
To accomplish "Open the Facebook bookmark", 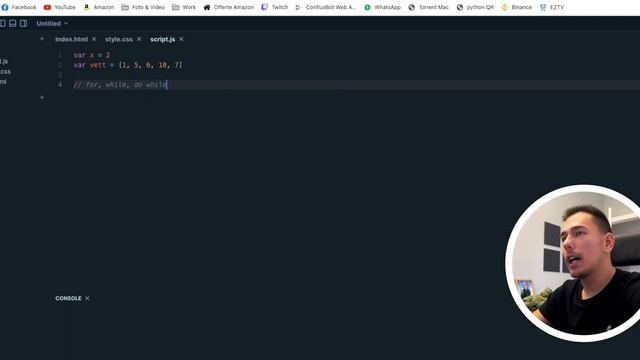I will 19,7.
